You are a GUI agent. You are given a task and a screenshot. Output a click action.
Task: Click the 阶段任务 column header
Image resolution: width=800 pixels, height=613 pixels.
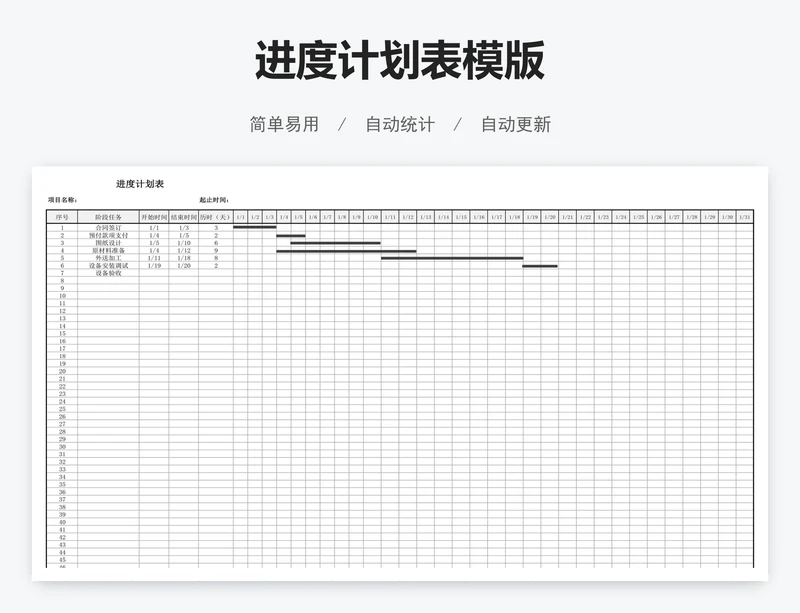[108, 217]
